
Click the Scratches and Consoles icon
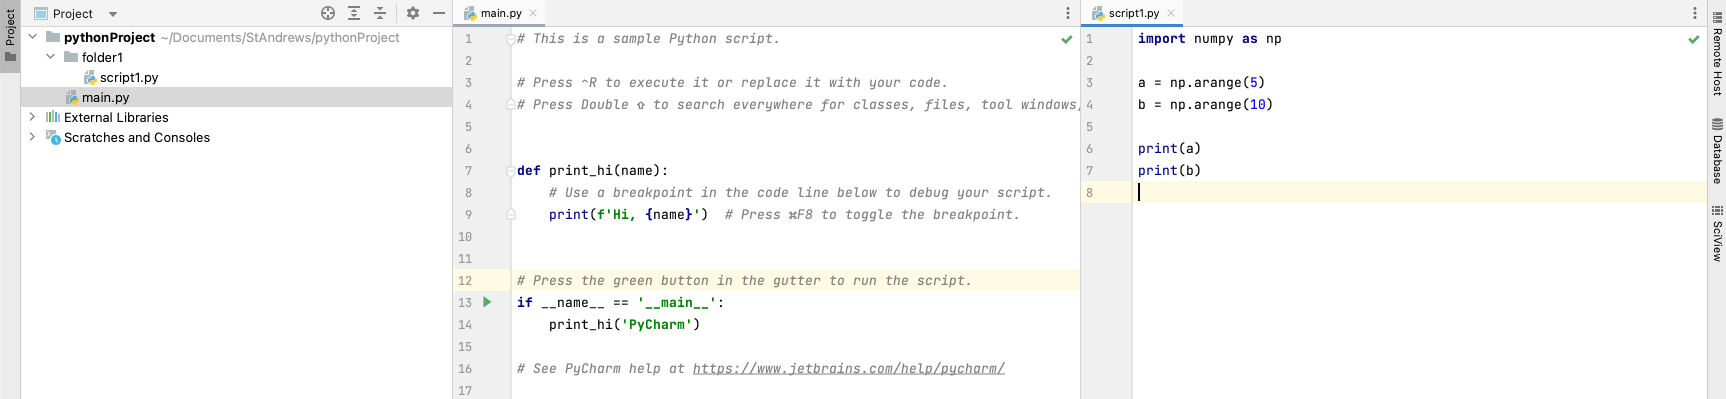click(x=53, y=137)
